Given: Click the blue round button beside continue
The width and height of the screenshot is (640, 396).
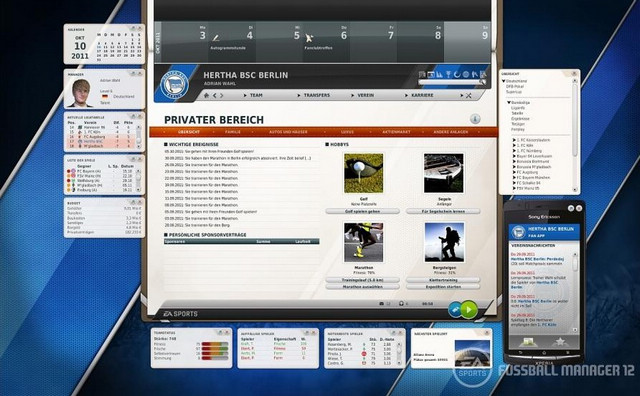Looking at the screenshot, I should pos(455,310).
